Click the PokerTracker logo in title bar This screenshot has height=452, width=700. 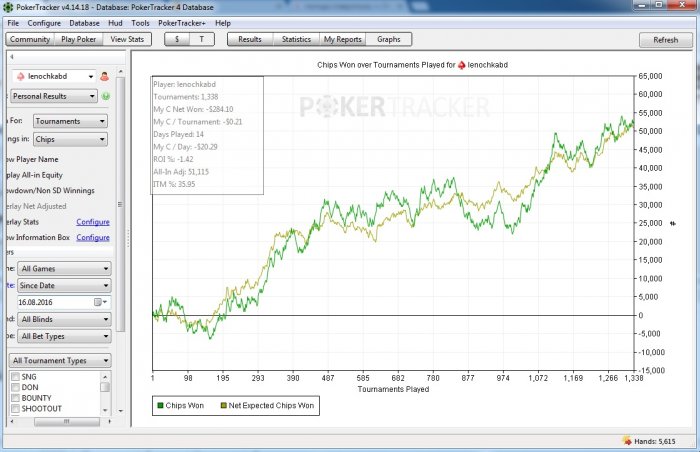(10, 7)
